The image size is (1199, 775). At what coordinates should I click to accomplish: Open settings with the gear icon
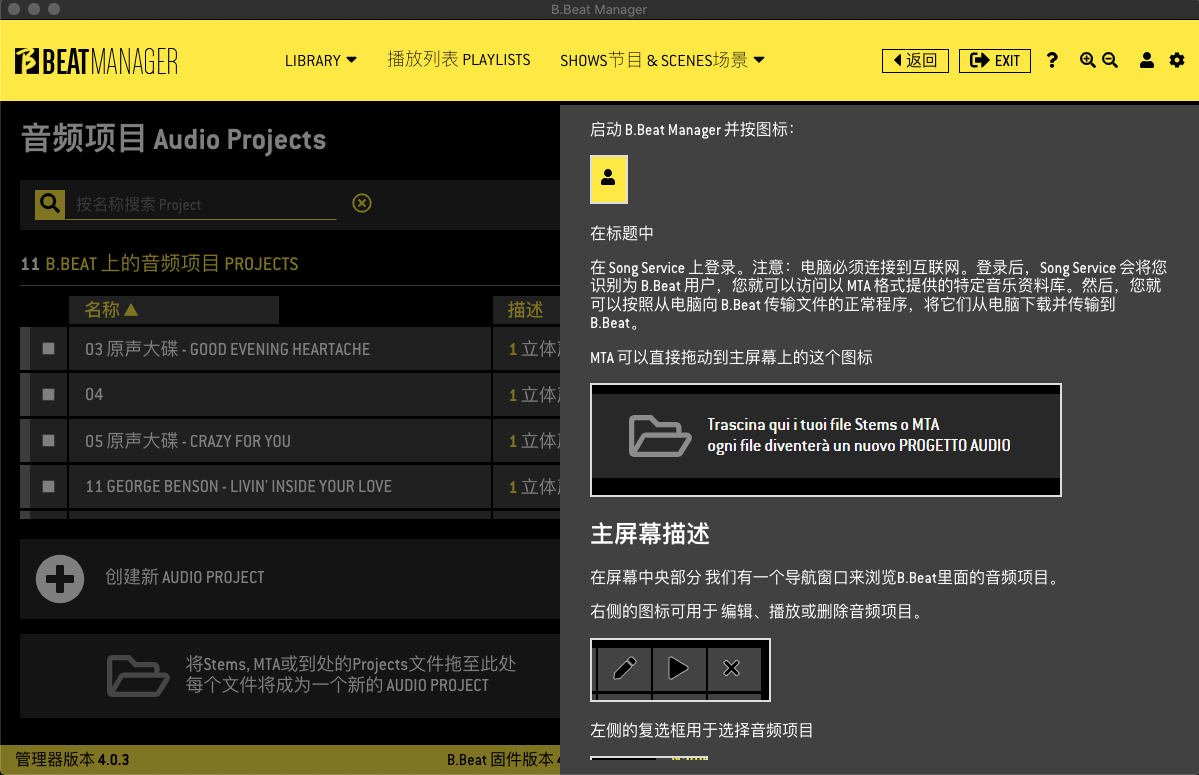point(1177,60)
